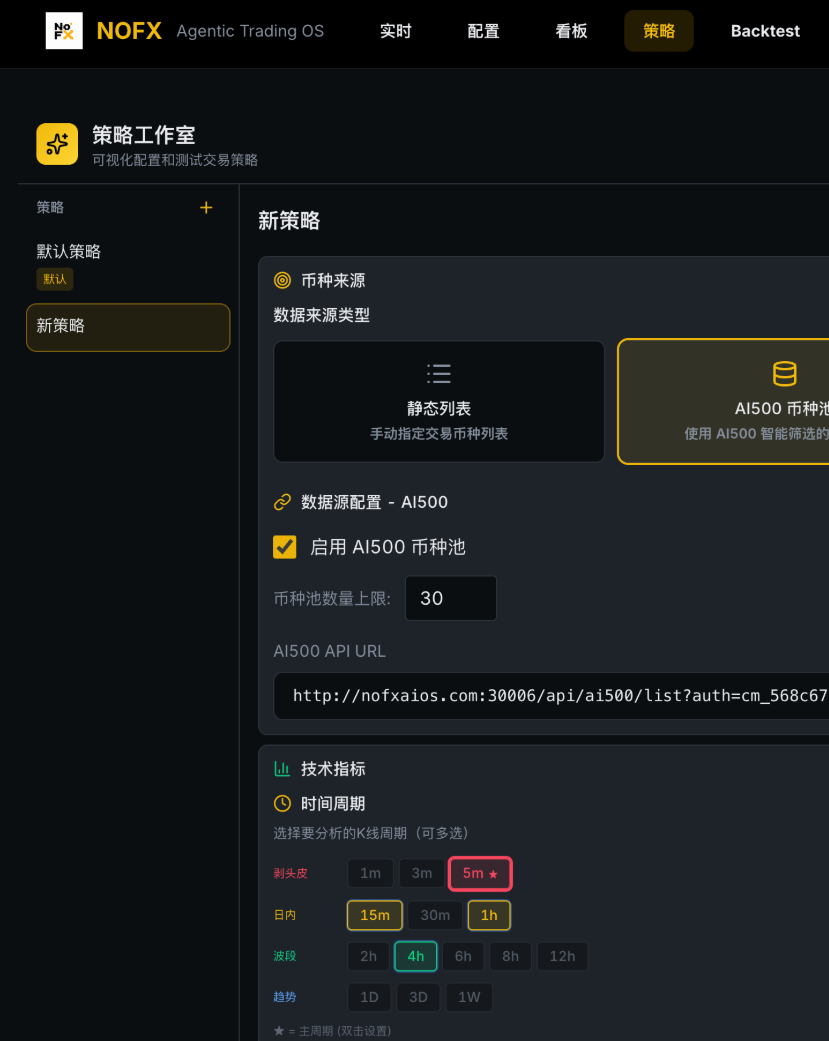Image resolution: width=829 pixels, height=1041 pixels.
Task: Switch to the Backtest tab
Action: [765, 31]
